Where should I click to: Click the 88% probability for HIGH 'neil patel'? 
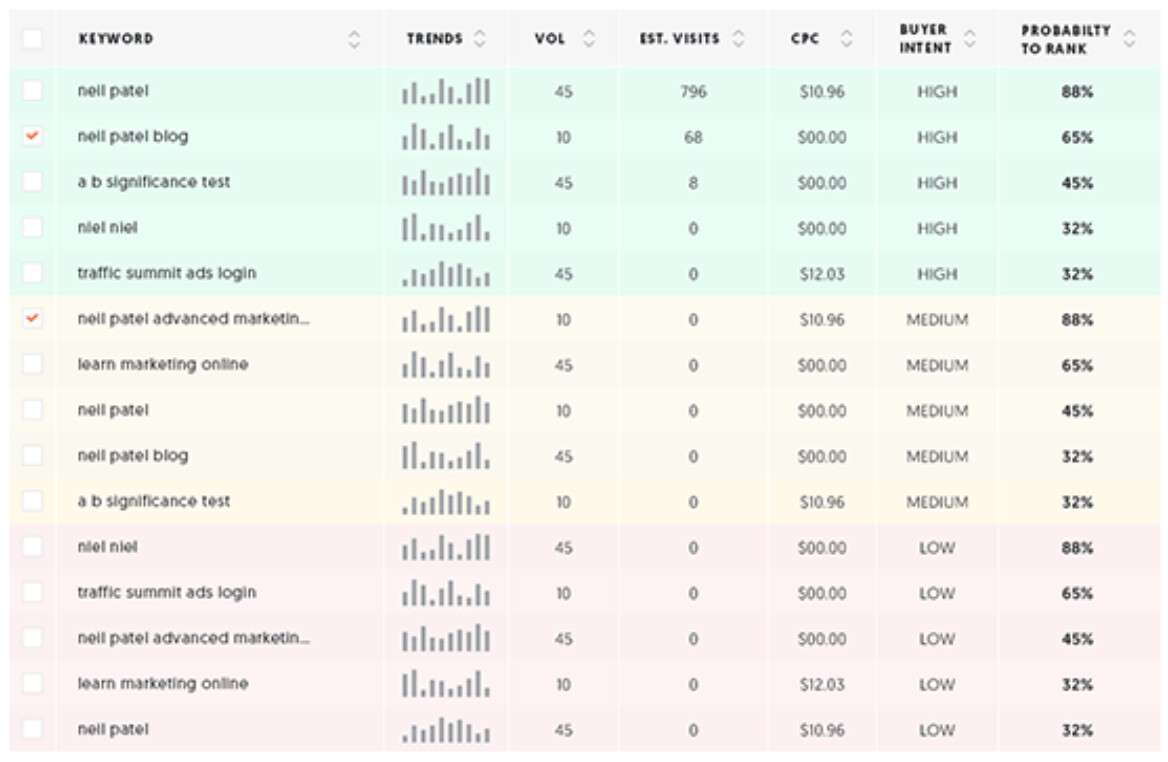[x=1077, y=92]
